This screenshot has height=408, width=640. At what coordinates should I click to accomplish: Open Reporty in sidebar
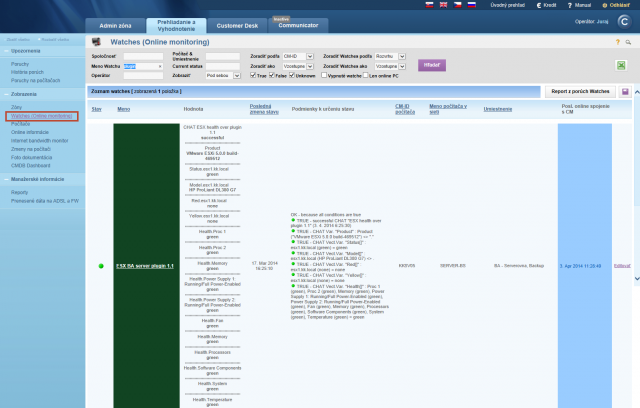pyautogui.click(x=19, y=192)
